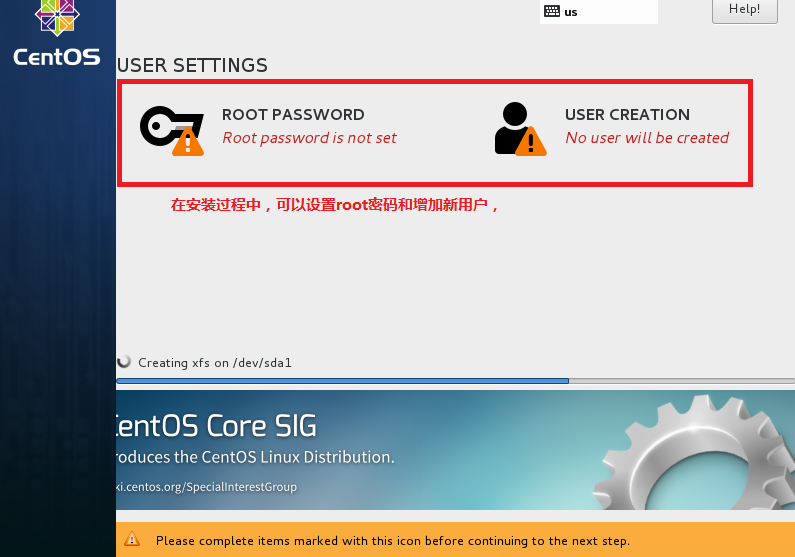Viewport: 795px width, 557px height.
Task: Select the us keyboard layout indicator
Action: pos(599,12)
